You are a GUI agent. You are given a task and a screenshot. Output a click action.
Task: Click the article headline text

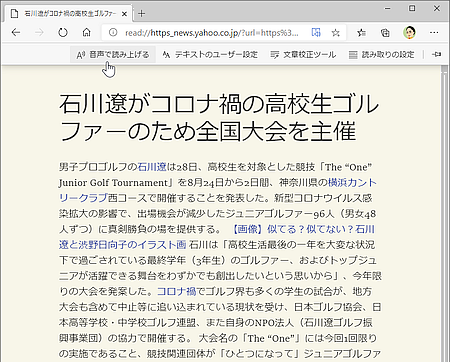pos(219,117)
